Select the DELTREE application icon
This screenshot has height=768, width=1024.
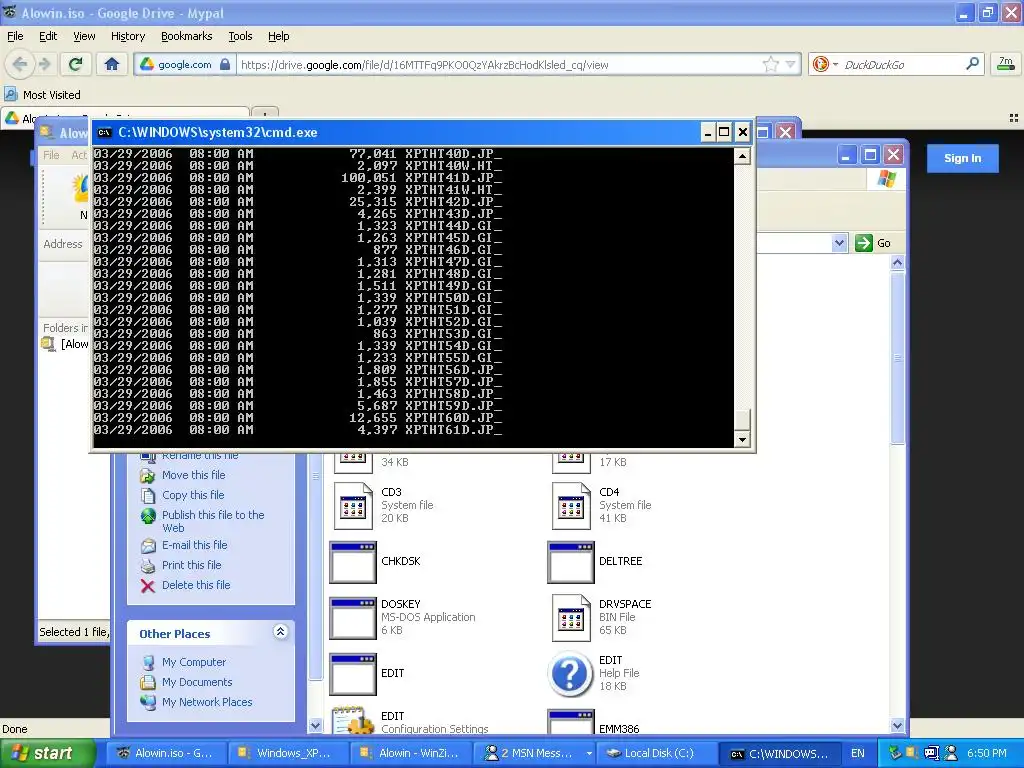(x=571, y=562)
